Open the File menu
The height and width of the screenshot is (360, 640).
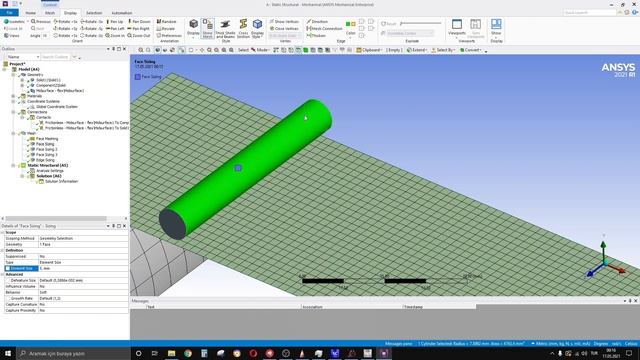point(9,13)
